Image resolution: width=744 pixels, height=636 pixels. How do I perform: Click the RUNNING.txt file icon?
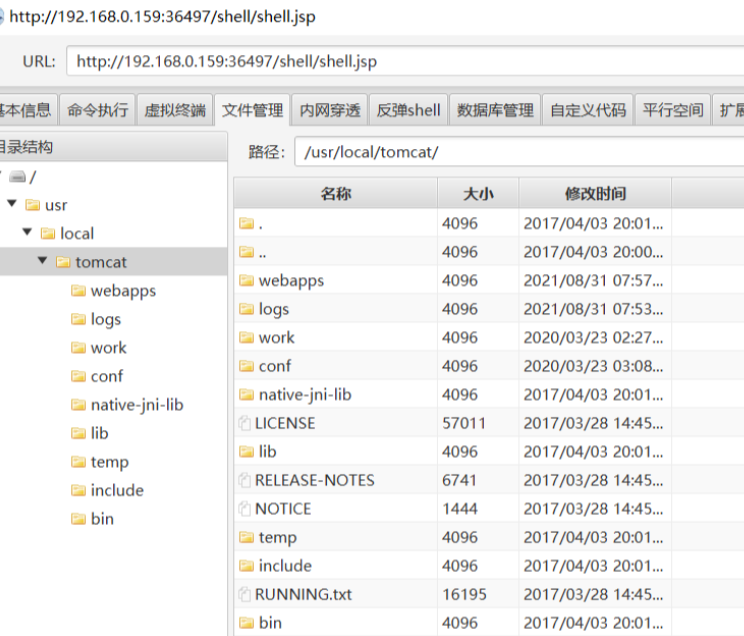(x=245, y=595)
